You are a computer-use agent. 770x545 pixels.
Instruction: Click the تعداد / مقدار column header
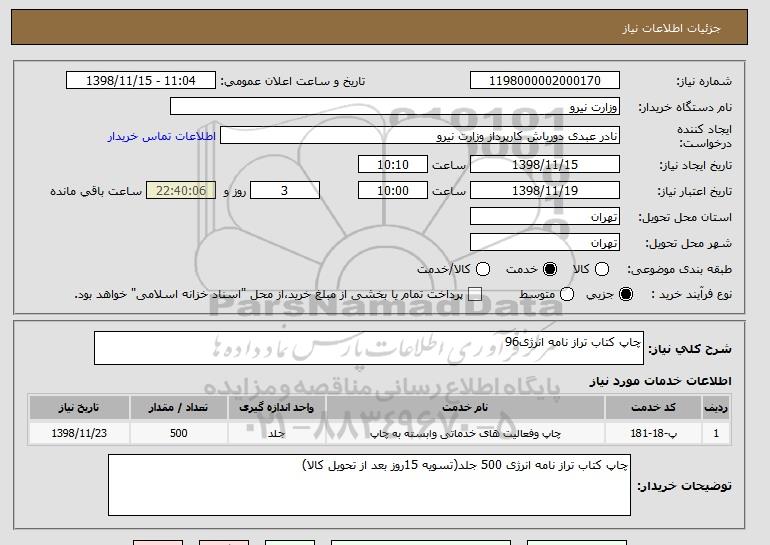[x=178, y=408]
